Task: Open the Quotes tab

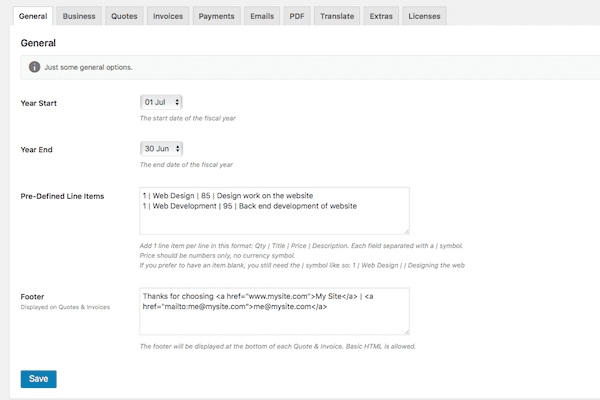Action: pos(124,16)
